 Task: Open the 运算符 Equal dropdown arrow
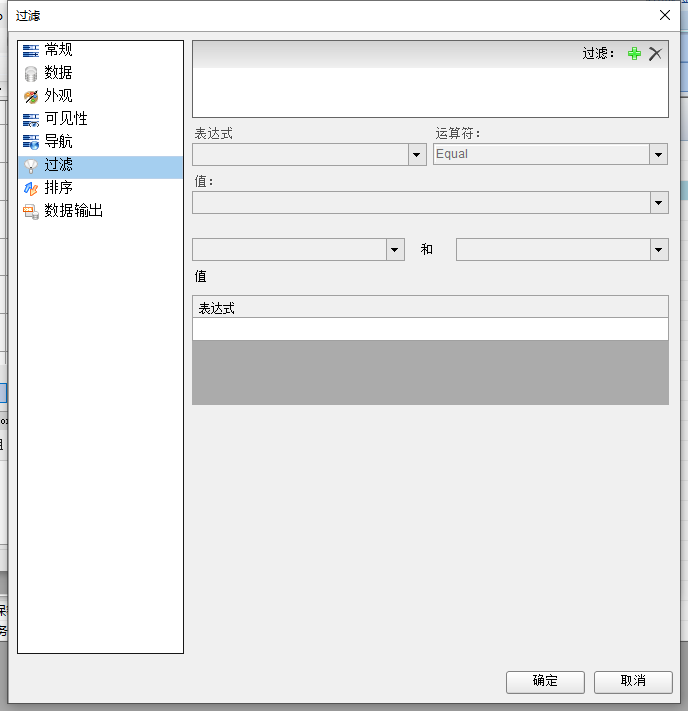coord(658,155)
